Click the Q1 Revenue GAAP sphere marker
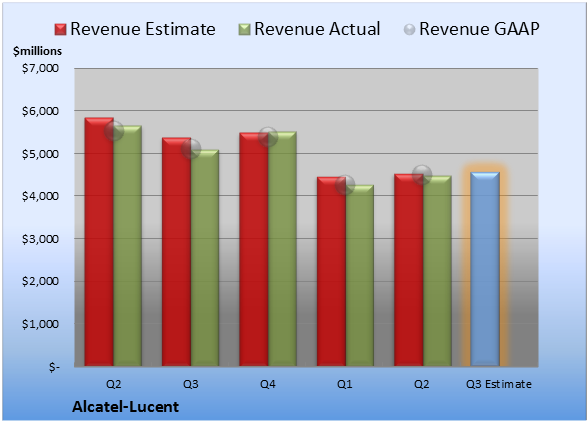Viewport: 588px width, 422px height. pyautogui.click(x=345, y=185)
